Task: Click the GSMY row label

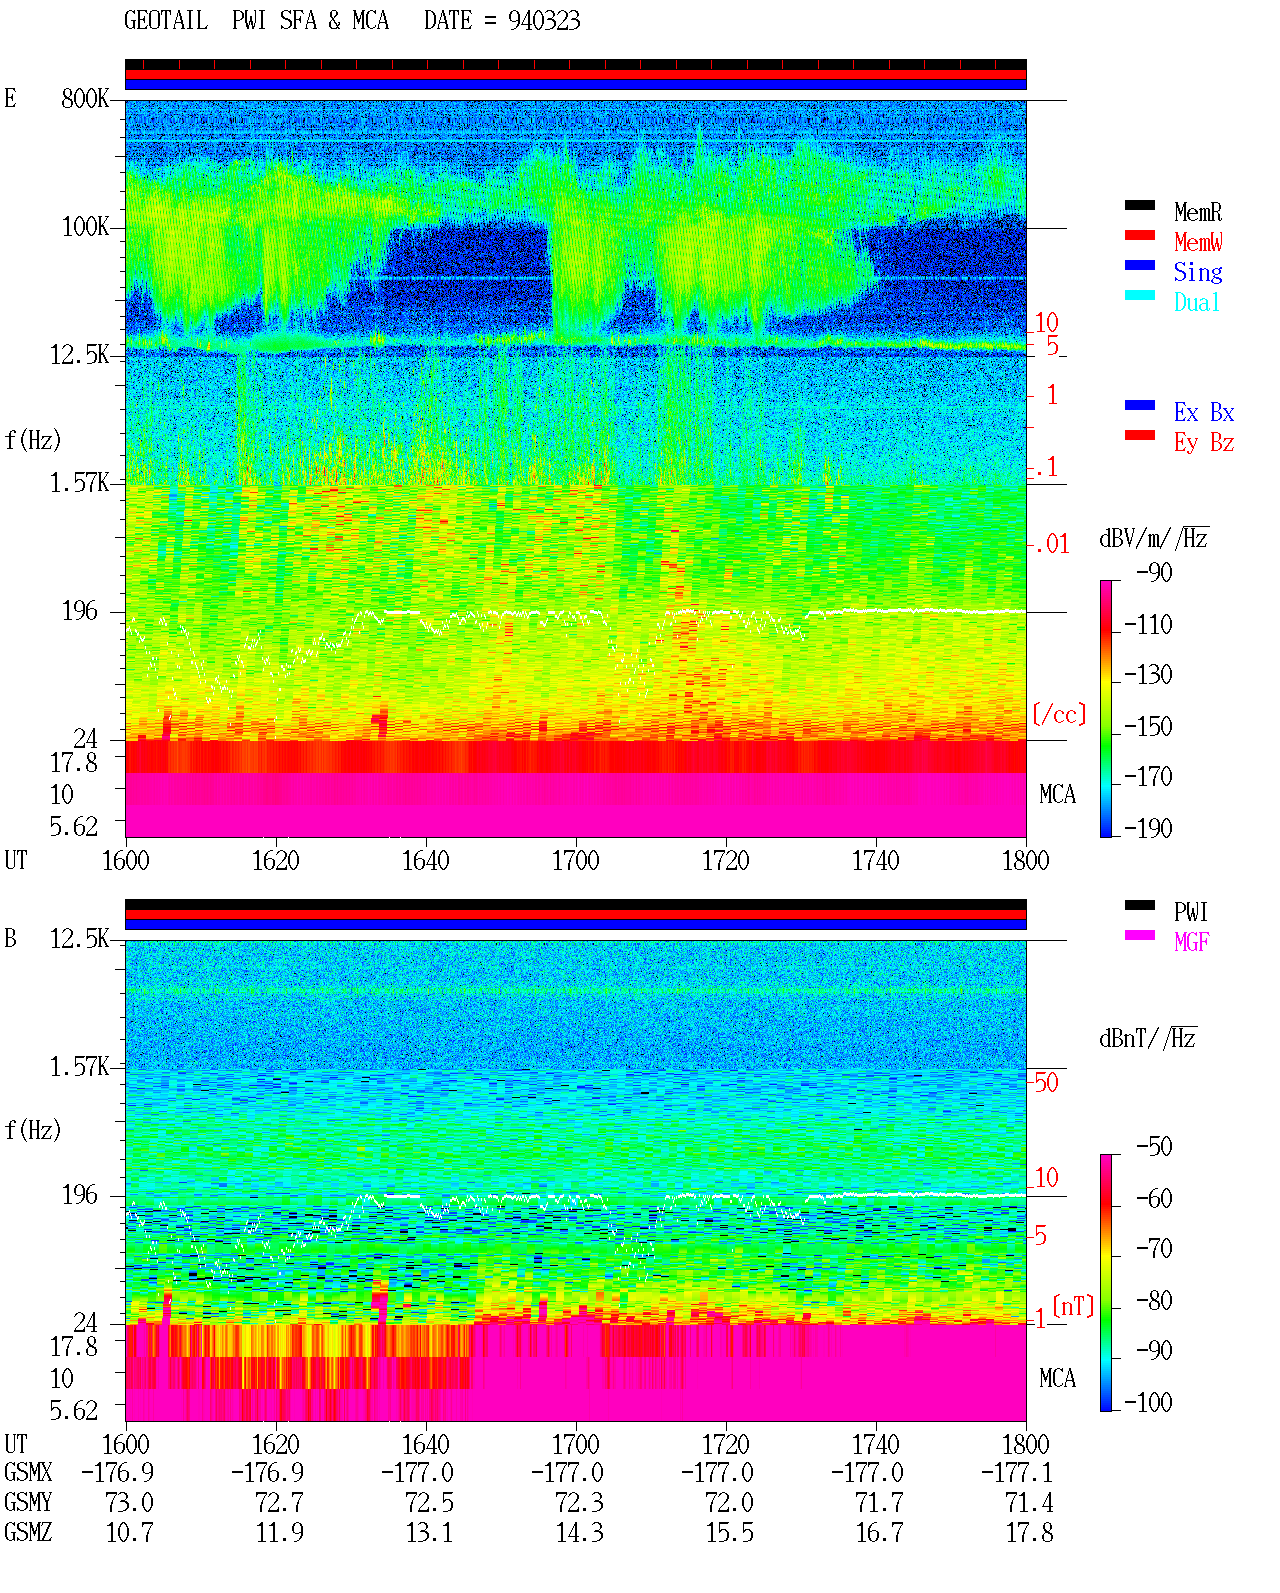Action: (x=28, y=1503)
